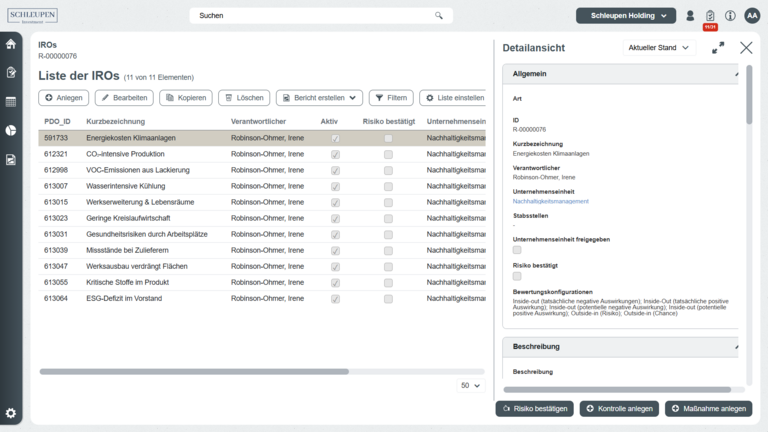768x432 pixels.
Task: Expand the Bericht erstellen dropdown
Action: (319, 98)
